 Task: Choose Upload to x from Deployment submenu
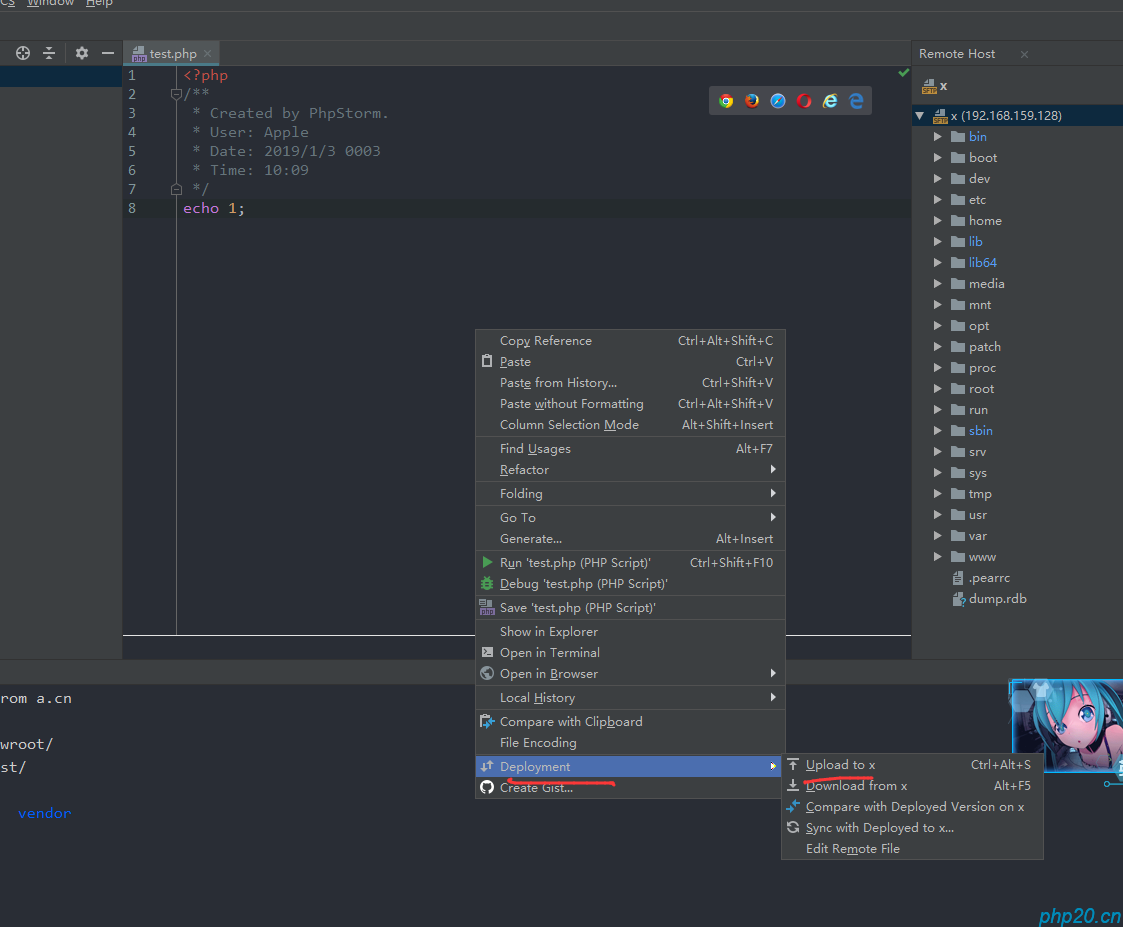[840, 765]
